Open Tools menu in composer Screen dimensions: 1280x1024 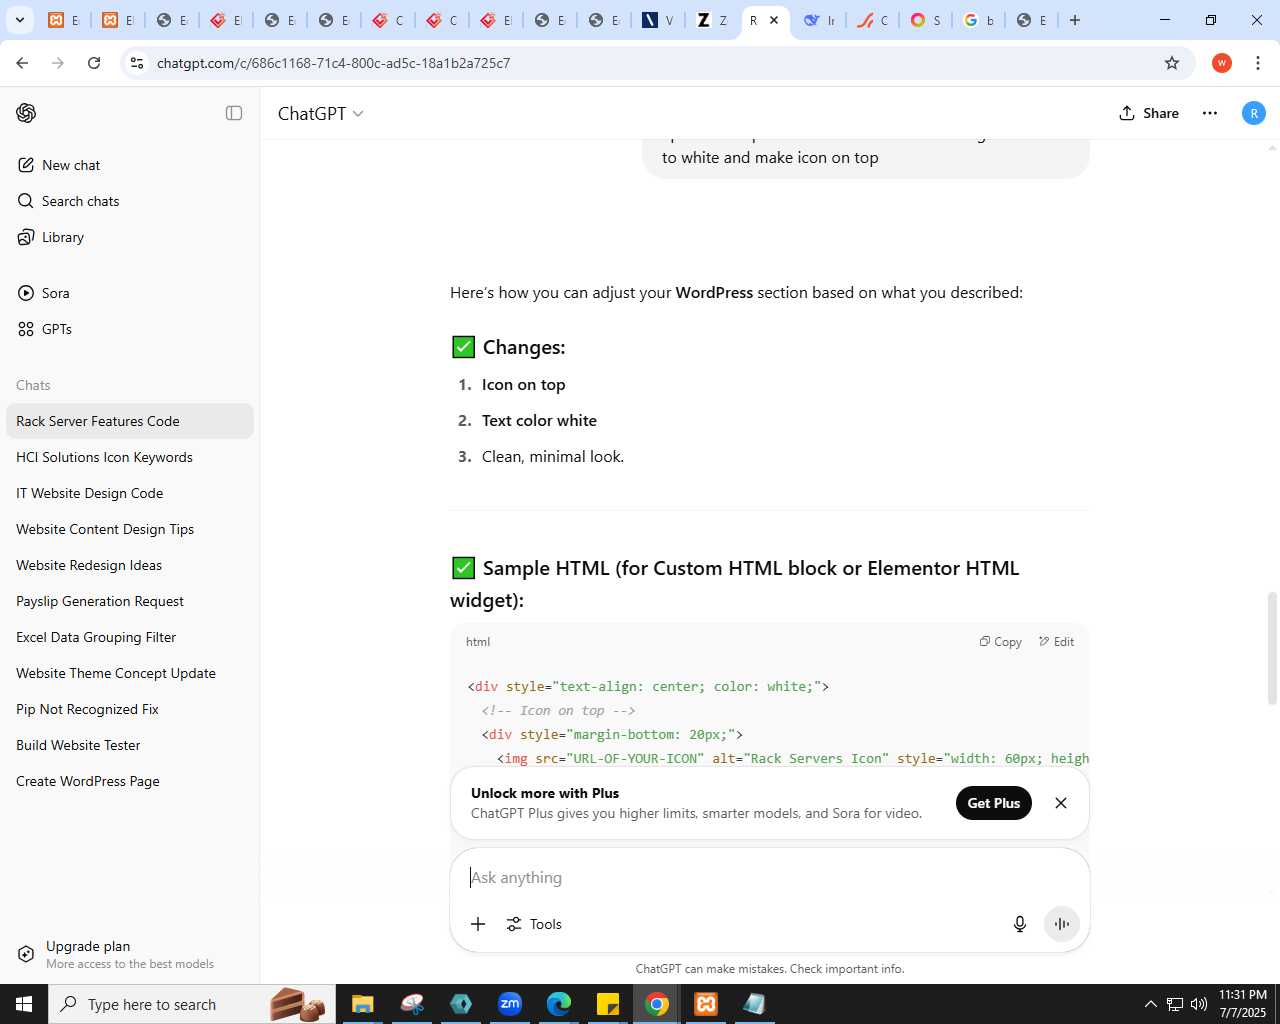click(534, 924)
